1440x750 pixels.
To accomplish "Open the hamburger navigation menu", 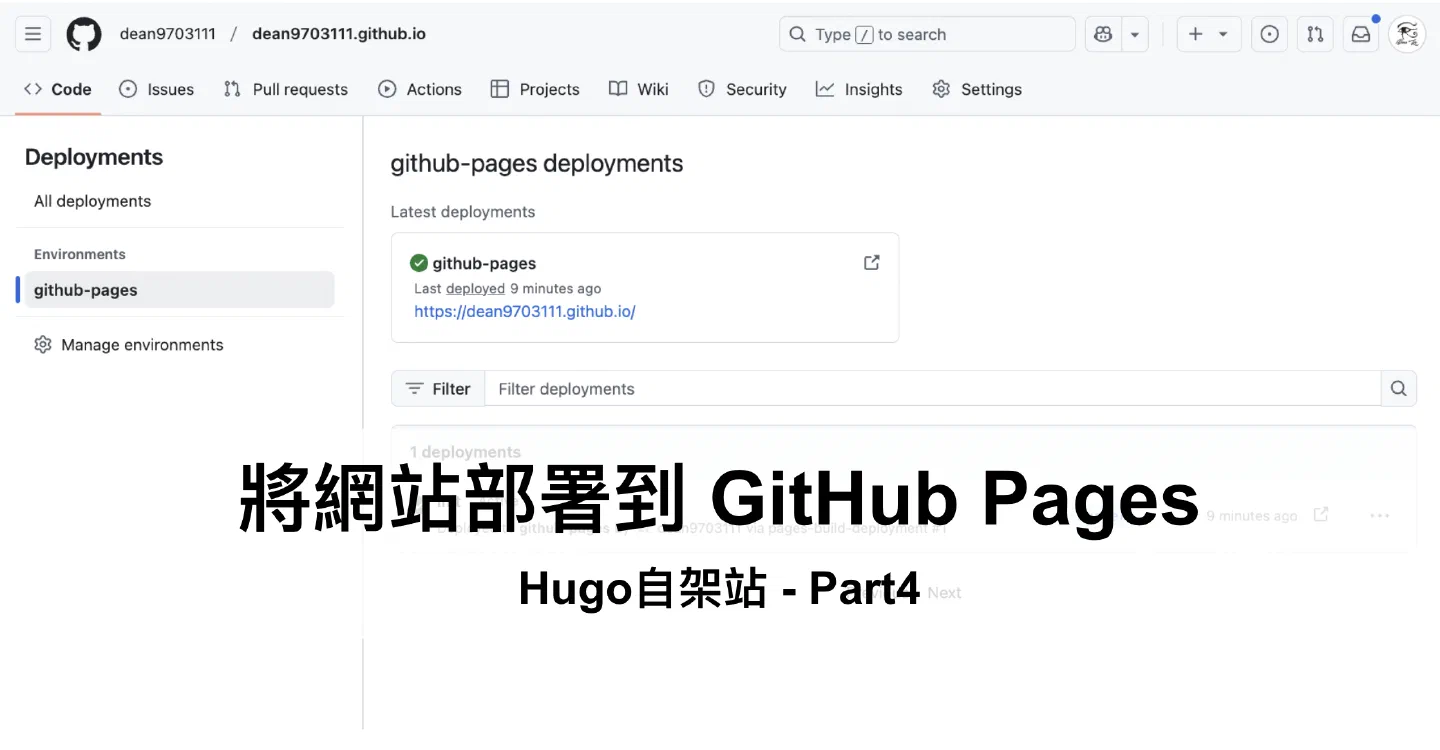I will [33, 34].
